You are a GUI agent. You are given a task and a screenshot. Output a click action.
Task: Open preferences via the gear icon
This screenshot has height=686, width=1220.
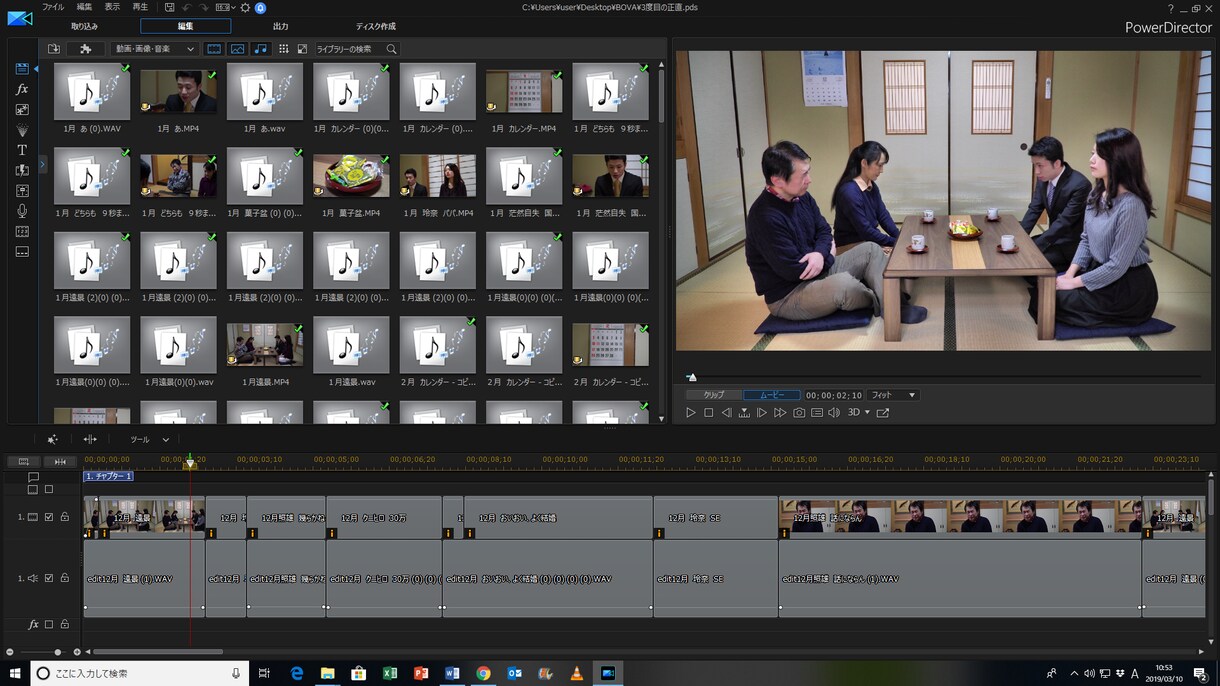245,7
